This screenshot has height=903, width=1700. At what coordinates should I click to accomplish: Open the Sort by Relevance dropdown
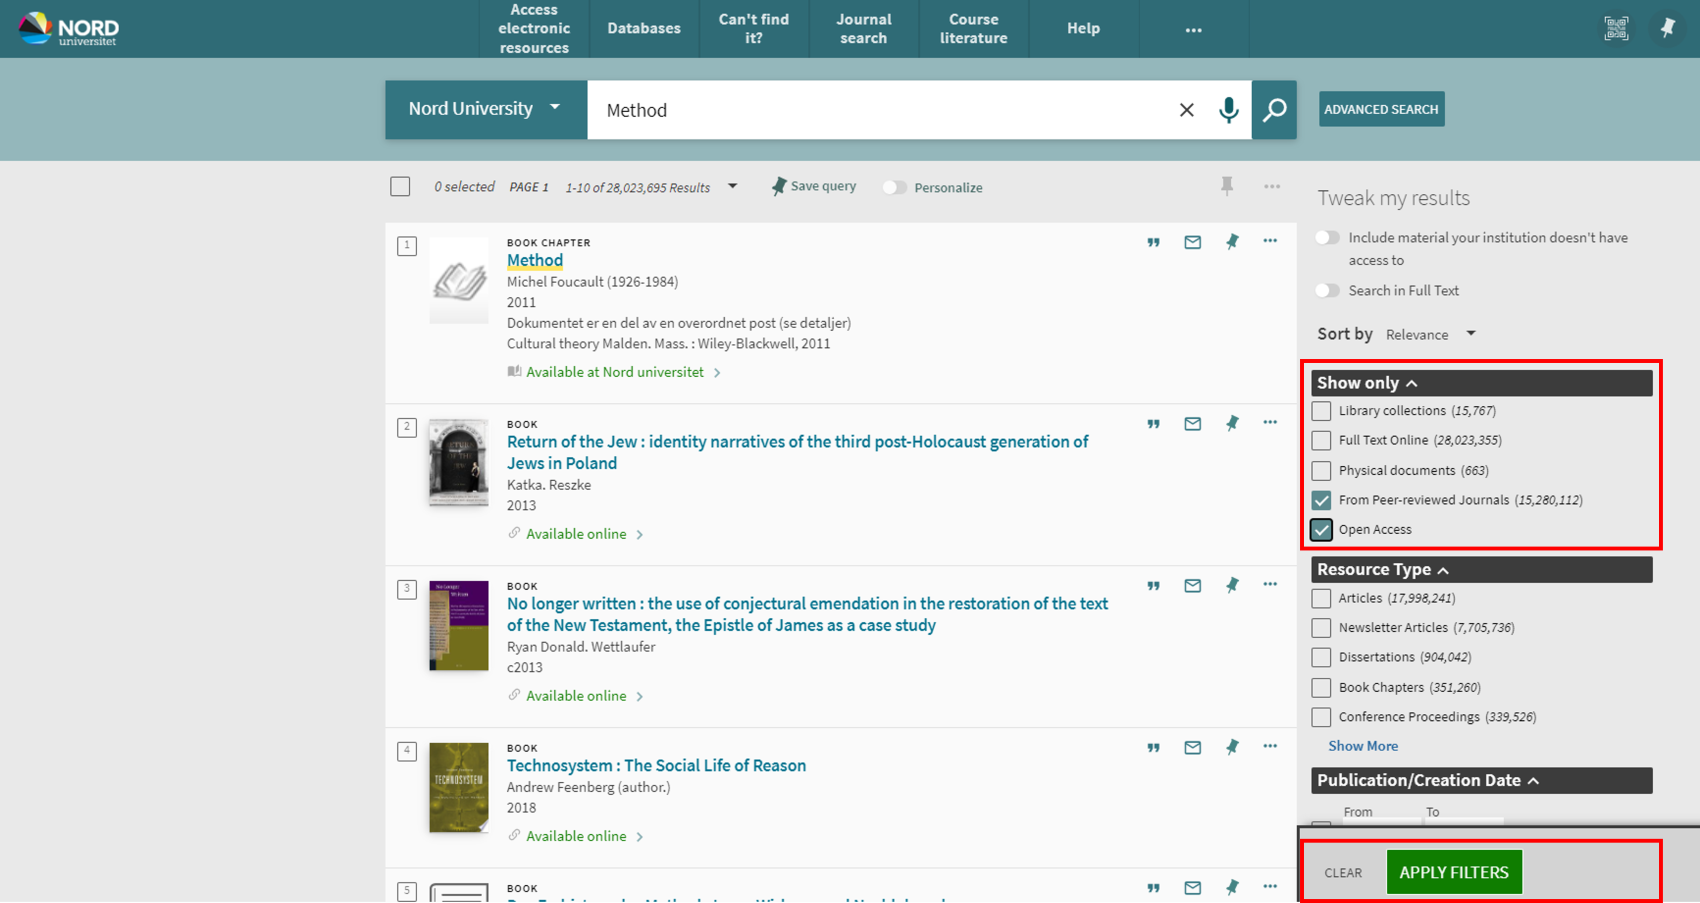pyautogui.click(x=1430, y=334)
